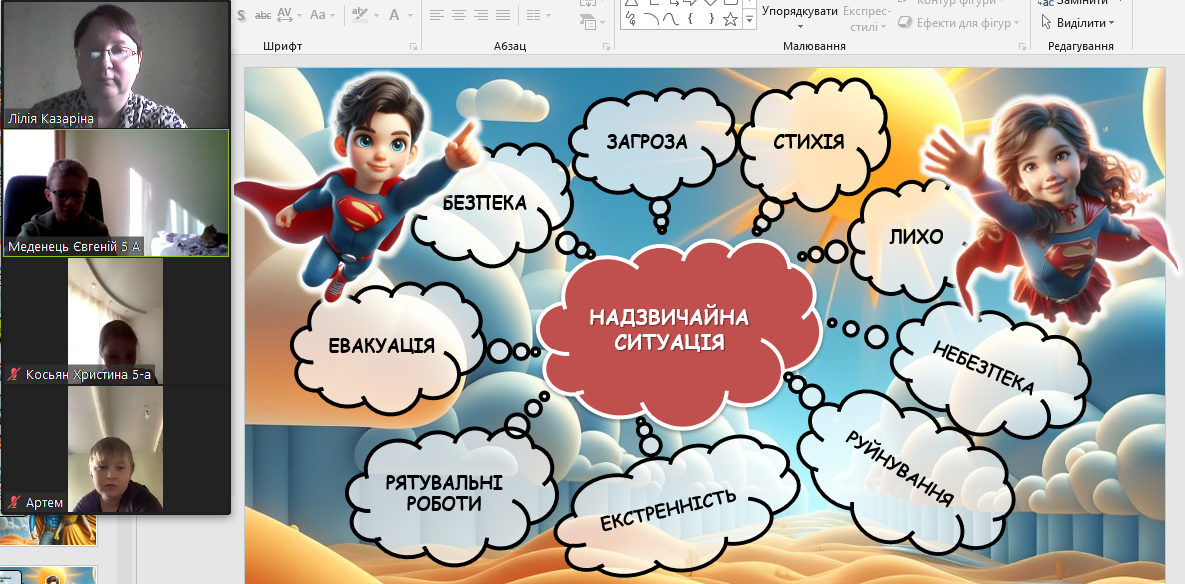This screenshot has width=1185, height=584.
Task: Click the font color A button
Action: pos(394,14)
